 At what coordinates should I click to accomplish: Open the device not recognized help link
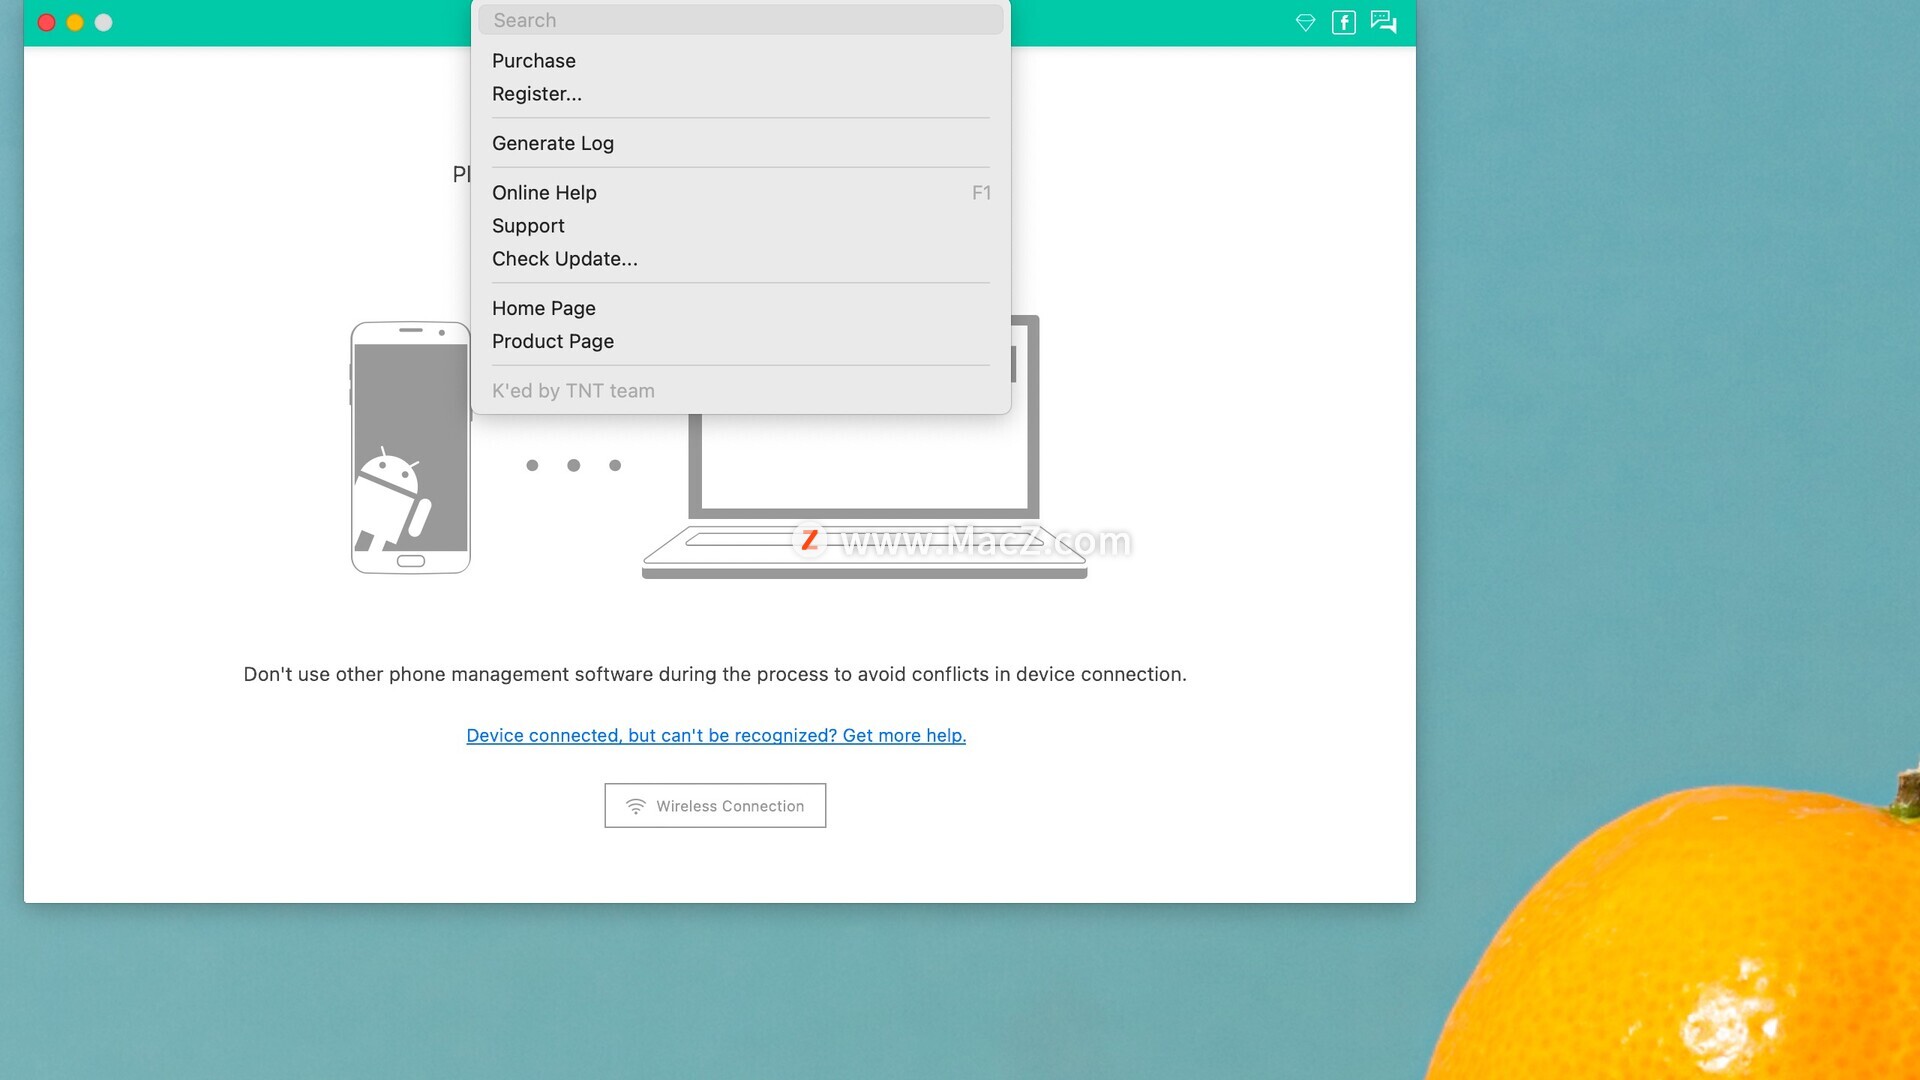716,736
